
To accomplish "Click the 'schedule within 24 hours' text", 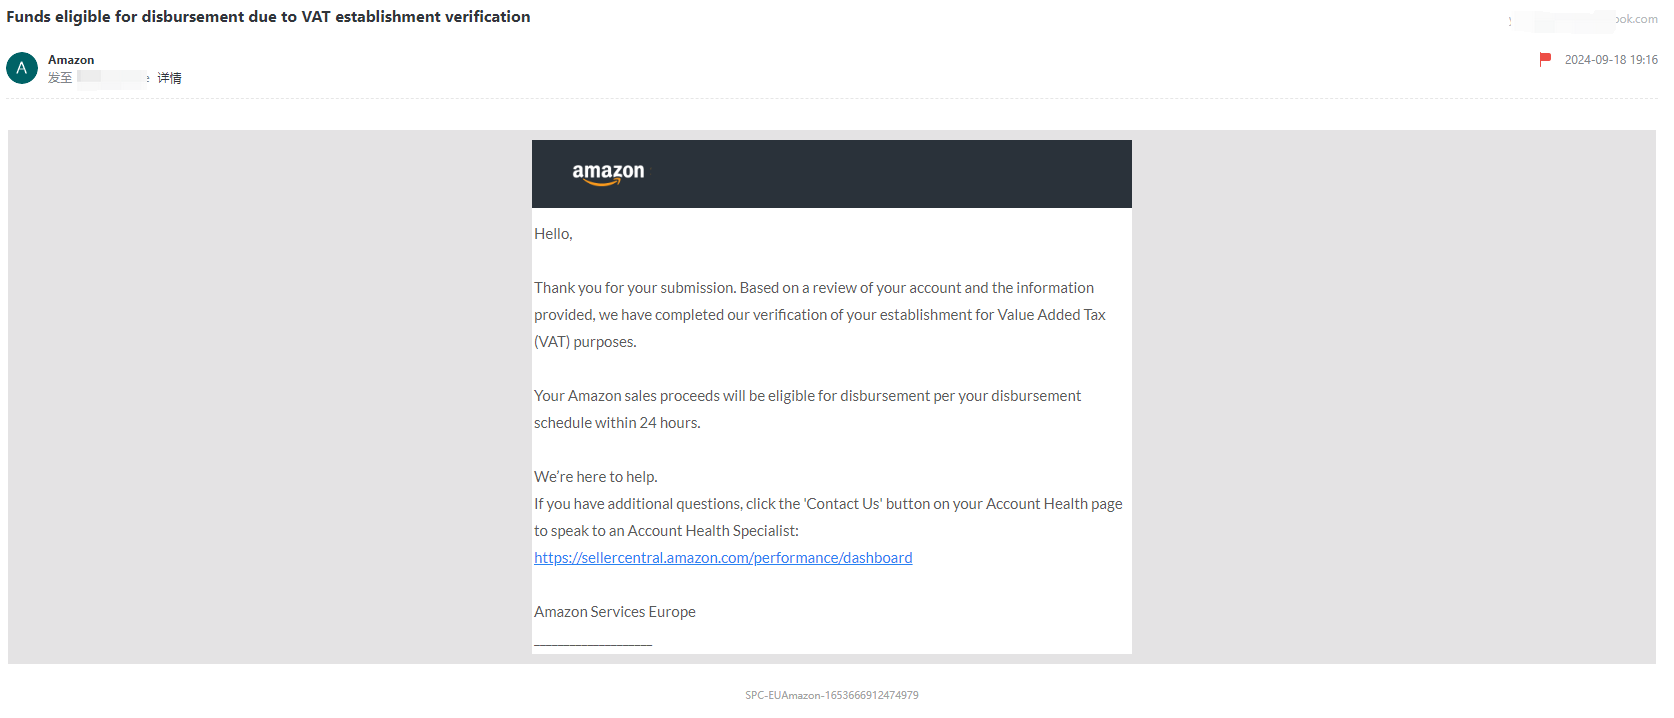I will (616, 423).
